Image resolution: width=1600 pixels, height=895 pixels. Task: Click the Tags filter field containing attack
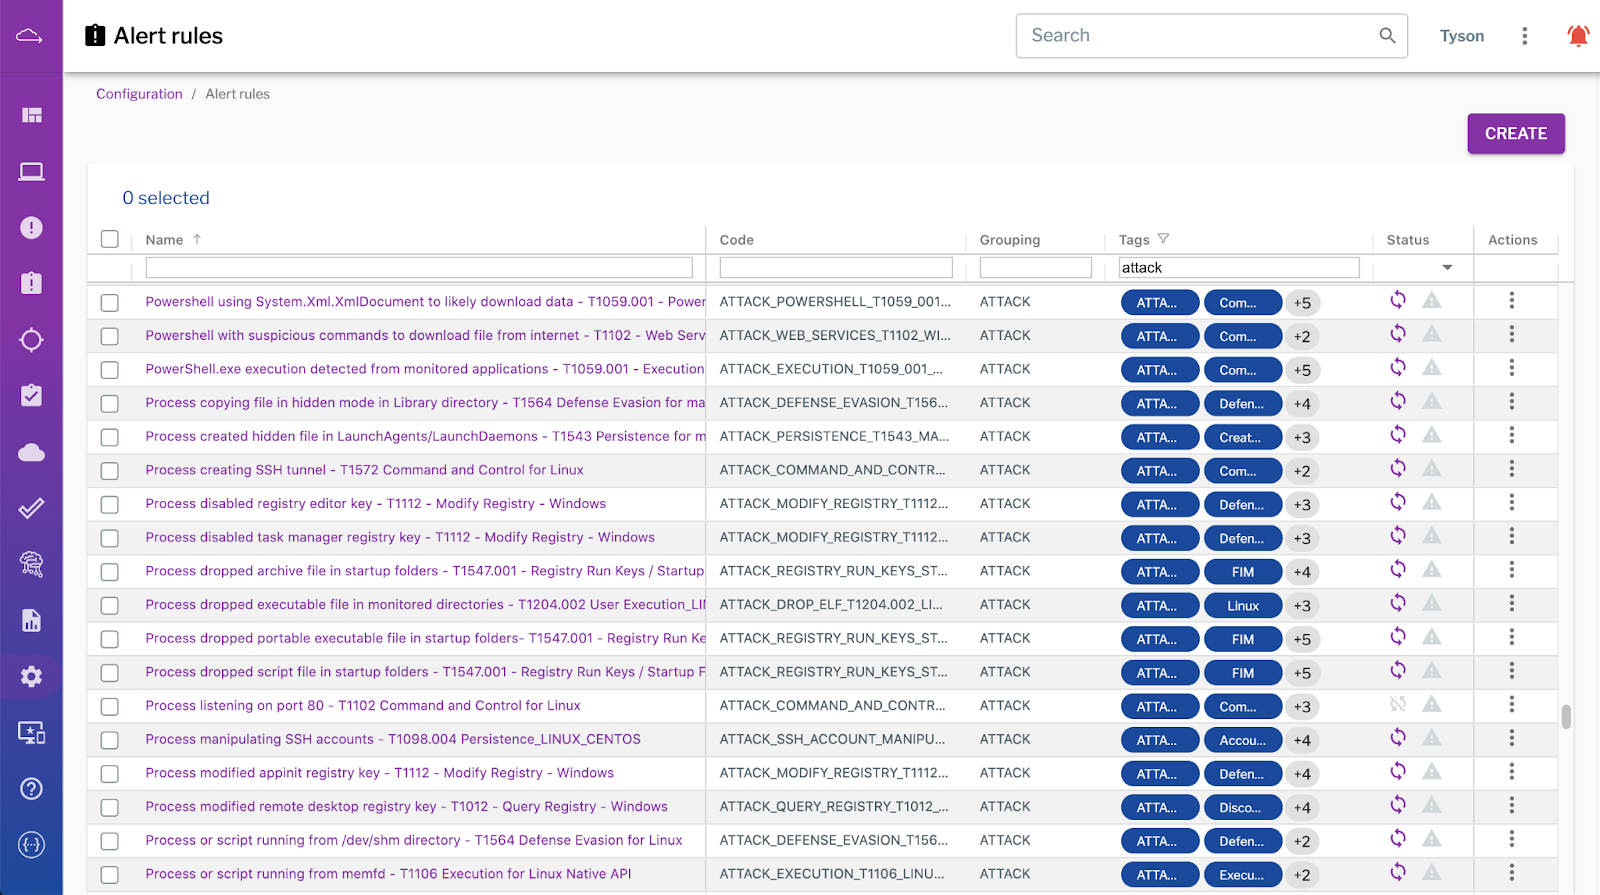pyautogui.click(x=1239, y=268)
